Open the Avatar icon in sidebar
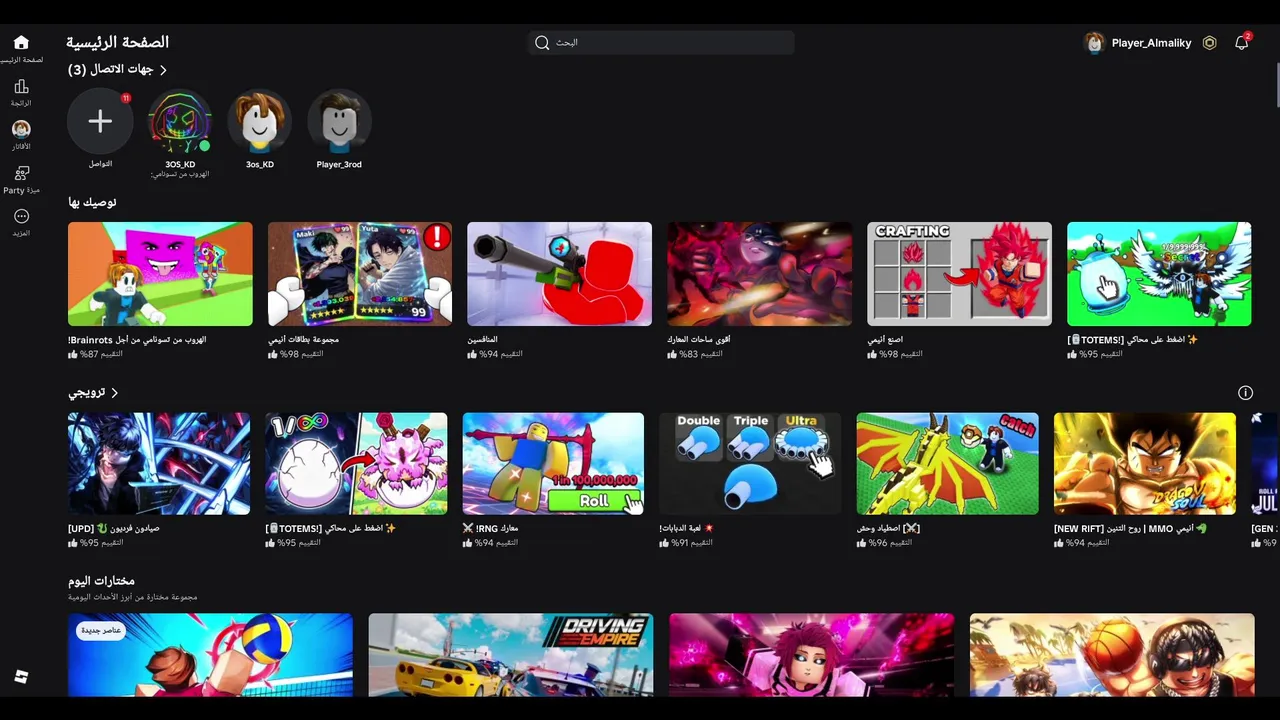 pos(21,129)
